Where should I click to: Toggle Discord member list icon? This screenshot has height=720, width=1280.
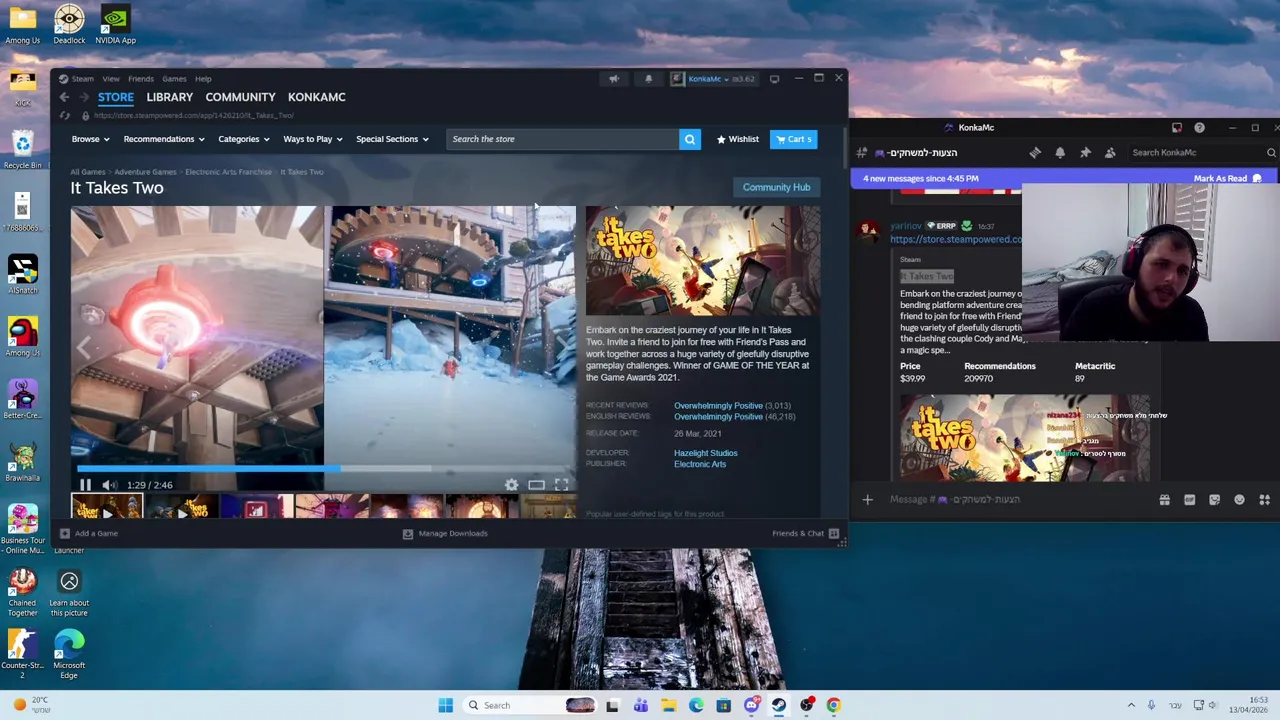tap(1110, 153)
